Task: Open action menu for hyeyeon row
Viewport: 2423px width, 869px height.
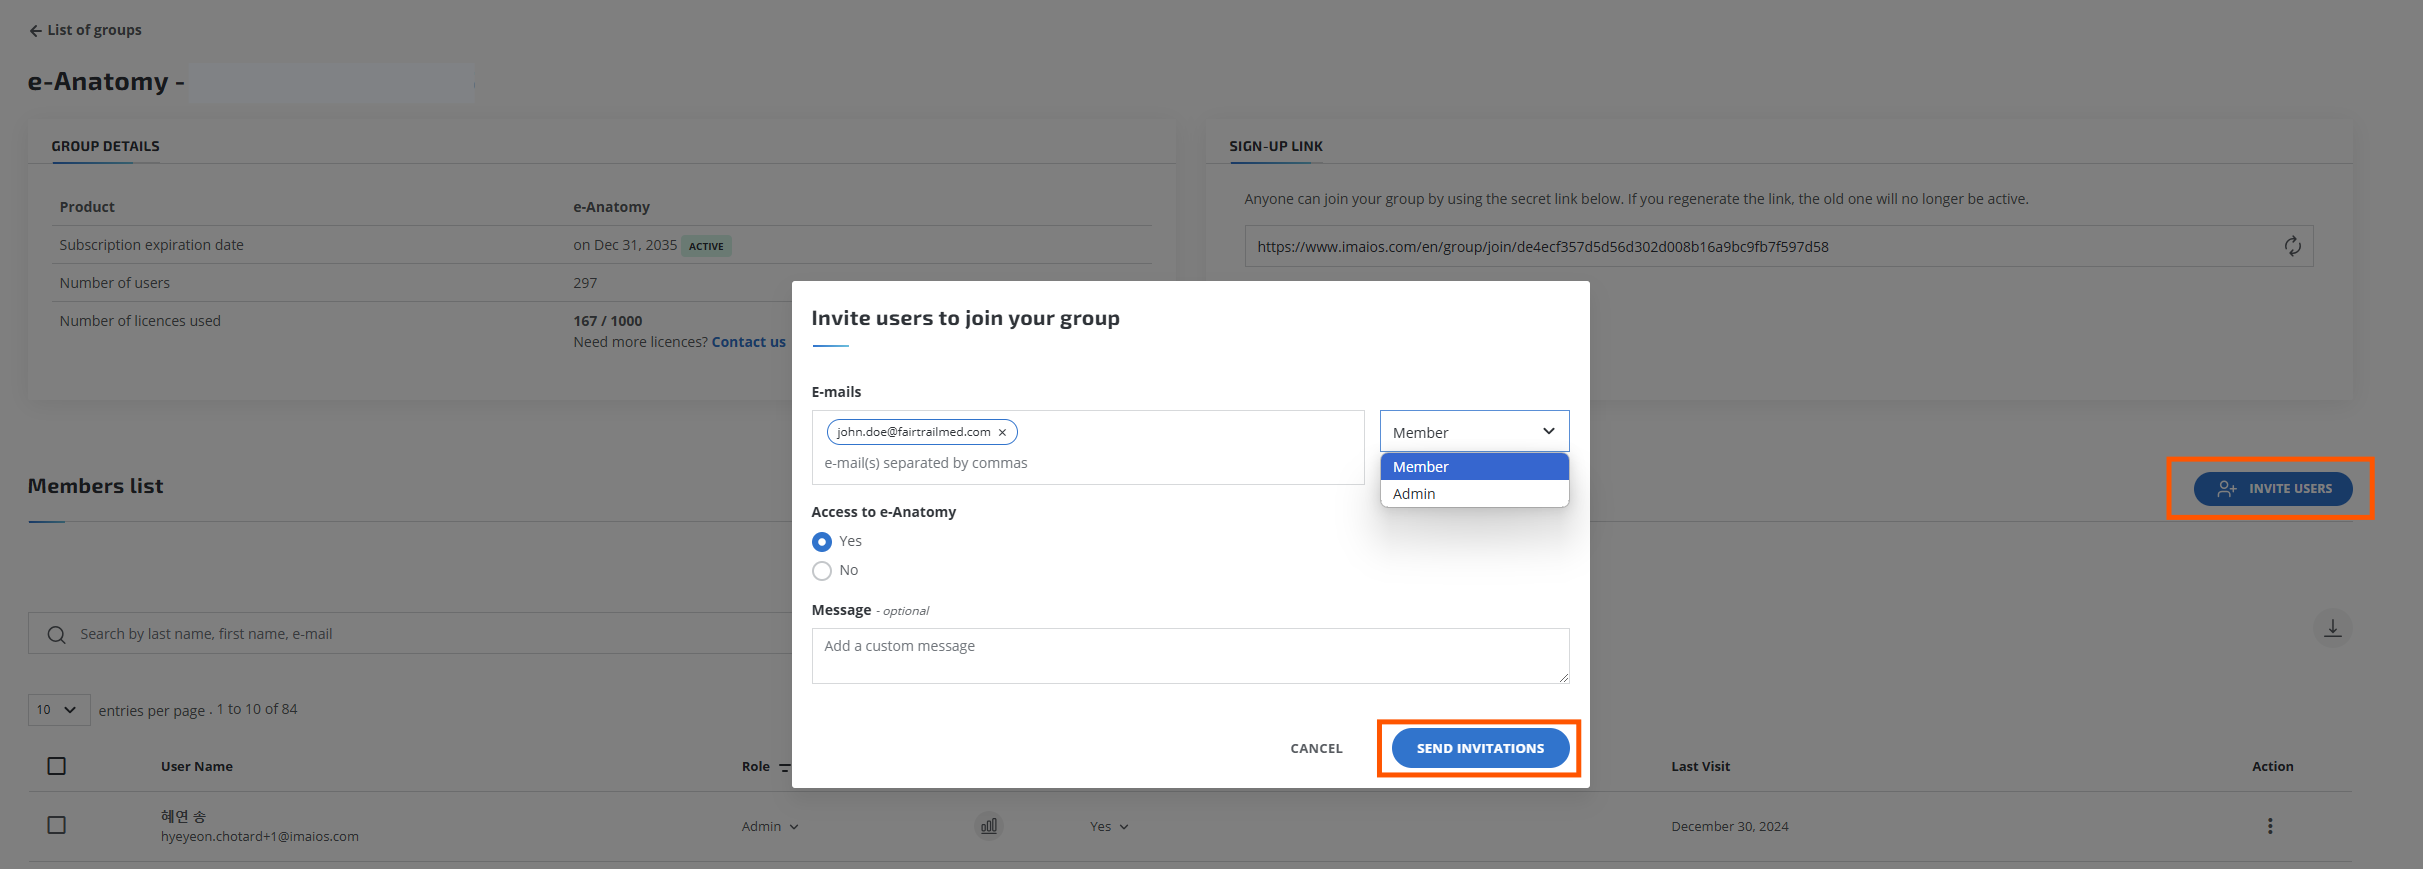Action: [2270, 826]
